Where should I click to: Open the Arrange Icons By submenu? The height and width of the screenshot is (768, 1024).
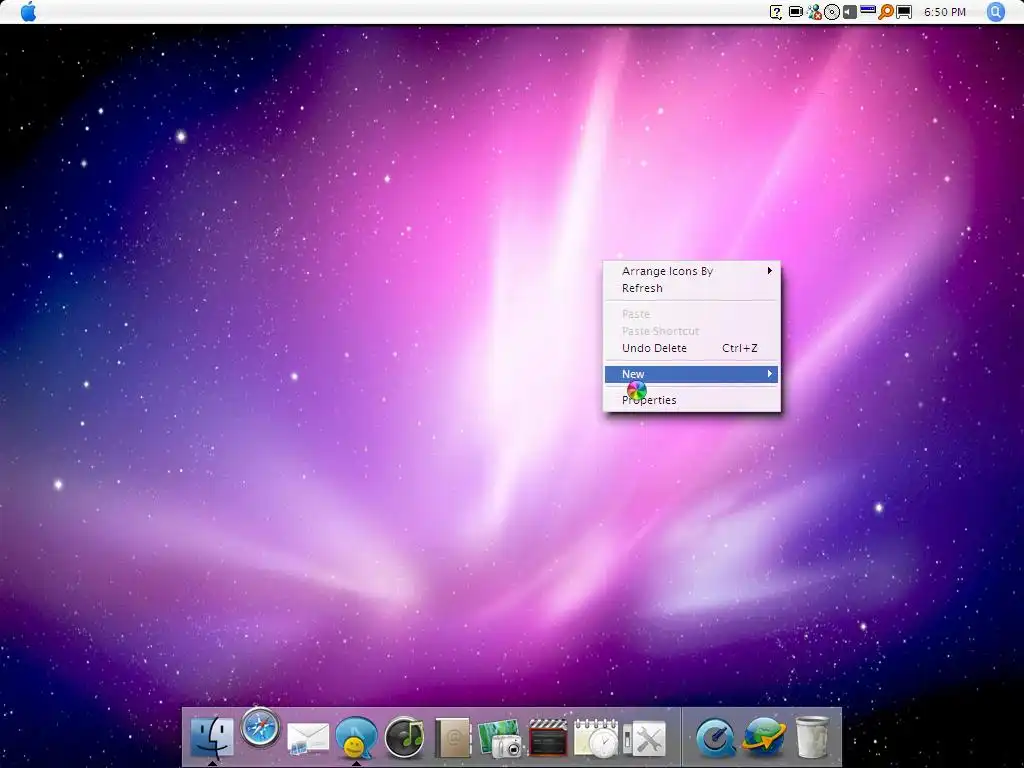691,271
